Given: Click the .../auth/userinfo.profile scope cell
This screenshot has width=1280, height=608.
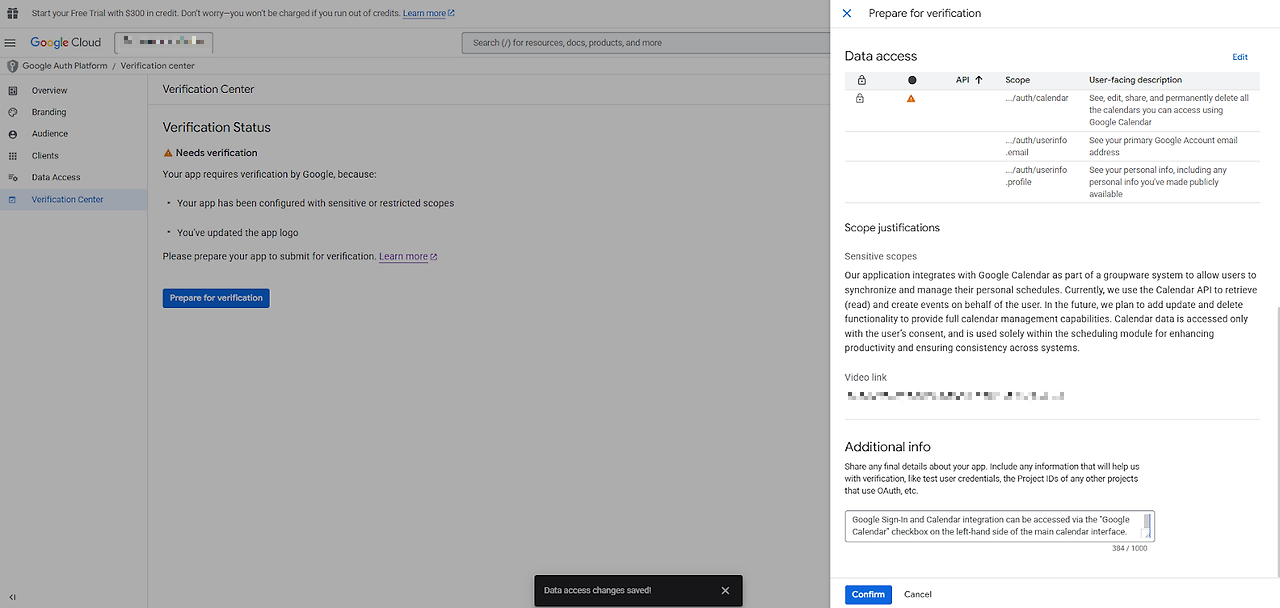Looking at the screenshot, I should pyautogui.click(x=1036, y=176).
